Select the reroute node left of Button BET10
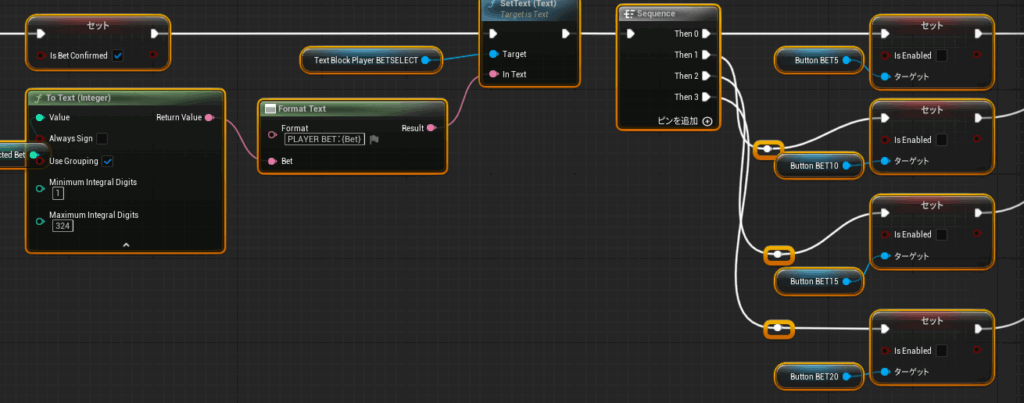Screen dimensions: 1024x403 pos(767,149)
